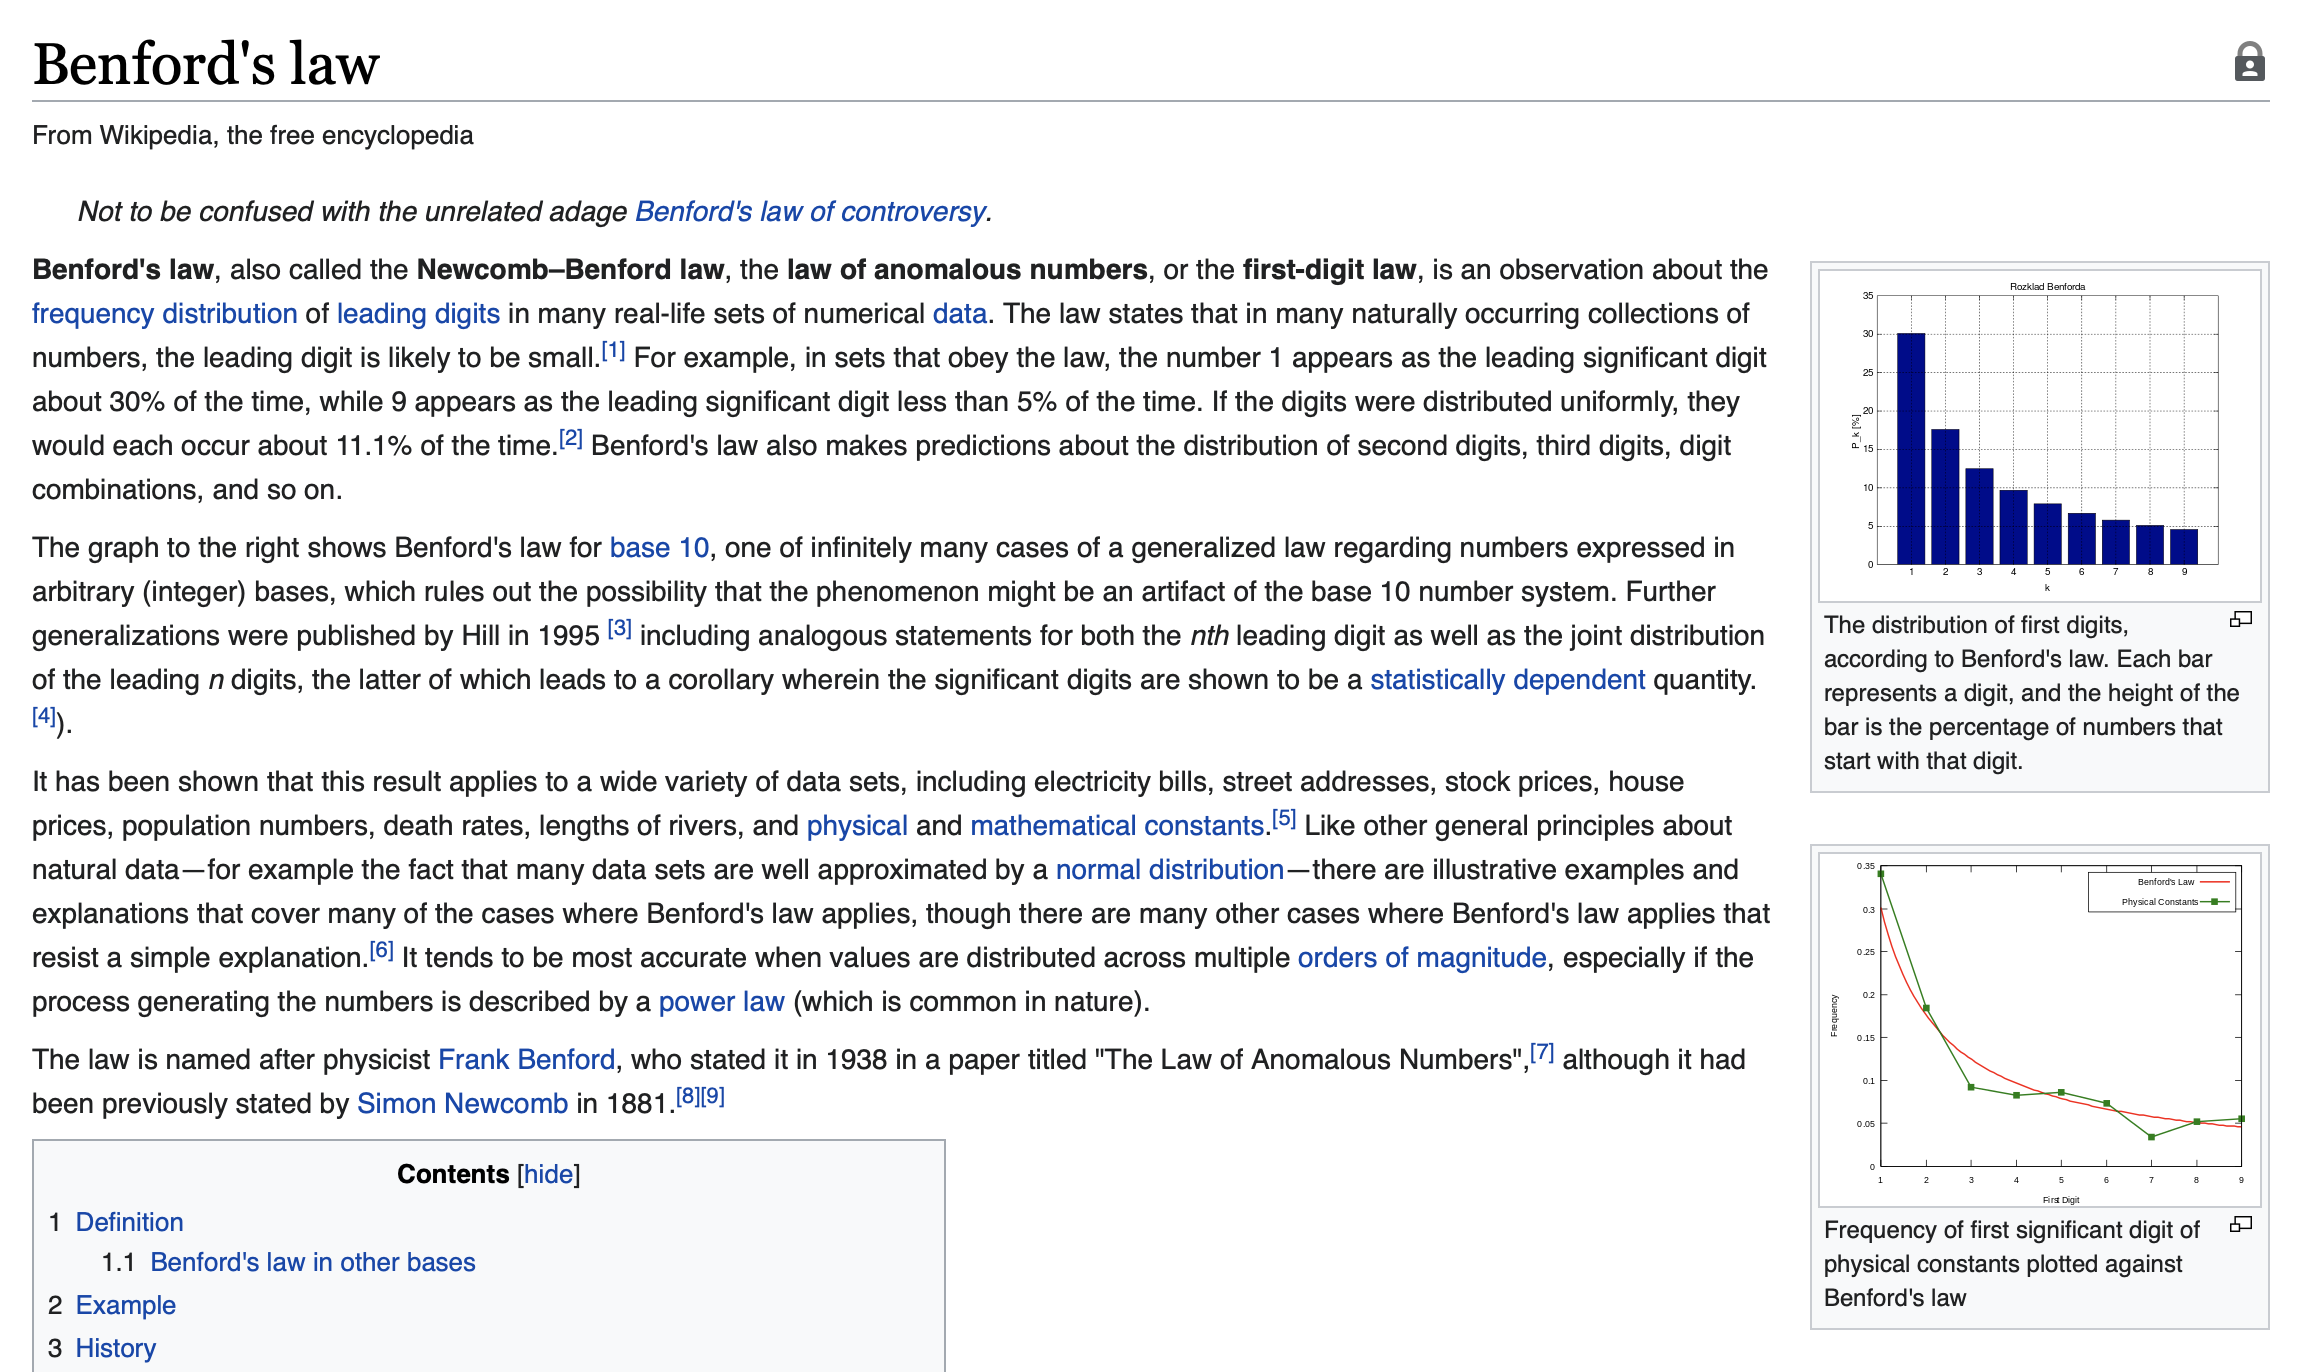Go to History section in Contents

[116, 1349]
